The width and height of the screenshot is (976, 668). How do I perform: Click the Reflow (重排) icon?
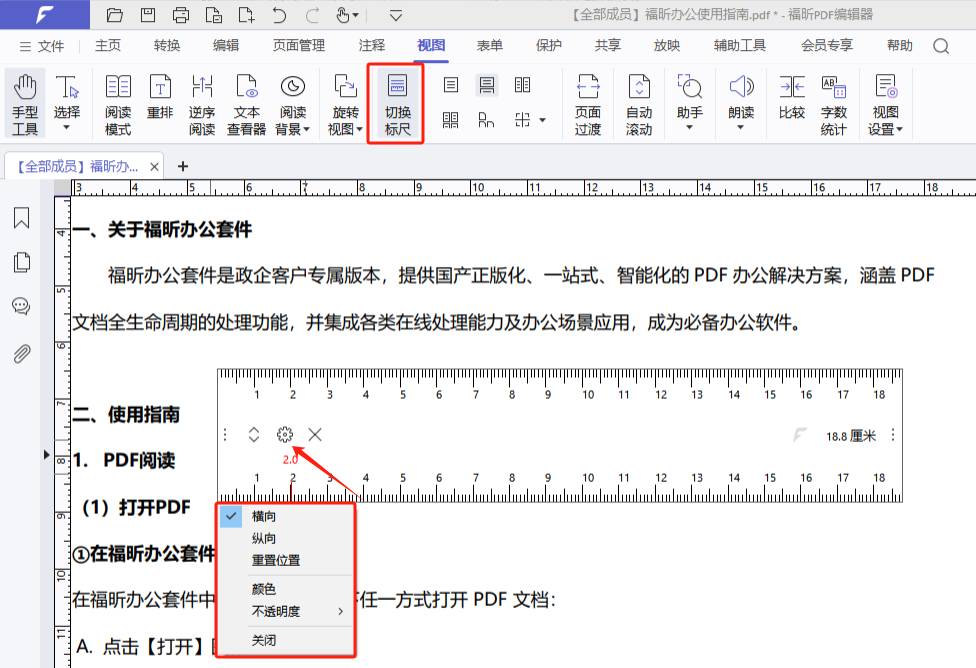coord(159,104)
